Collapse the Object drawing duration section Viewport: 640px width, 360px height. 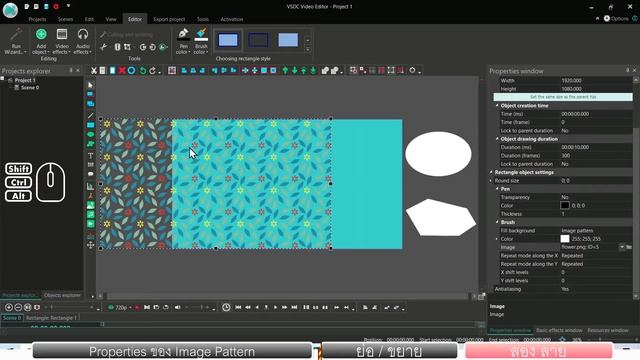click(x=497, y=139)
